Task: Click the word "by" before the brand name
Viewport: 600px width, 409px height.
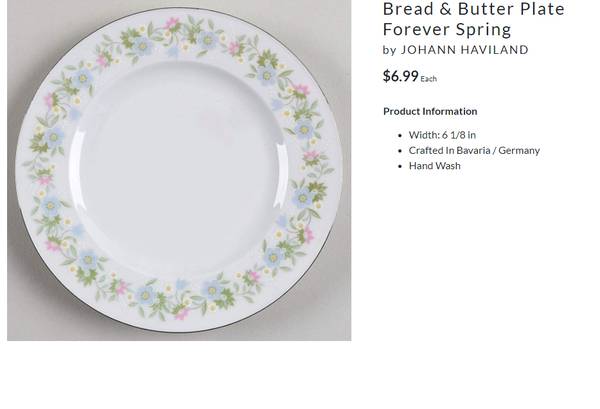Action: pos(389,50)
